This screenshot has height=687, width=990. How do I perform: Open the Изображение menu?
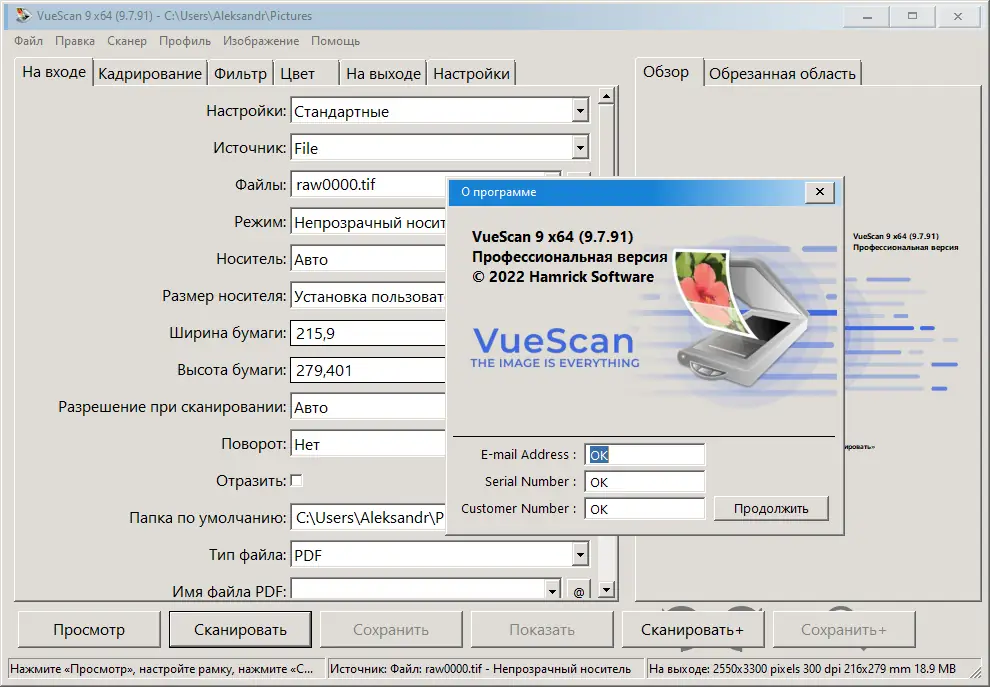click(261, 41)
